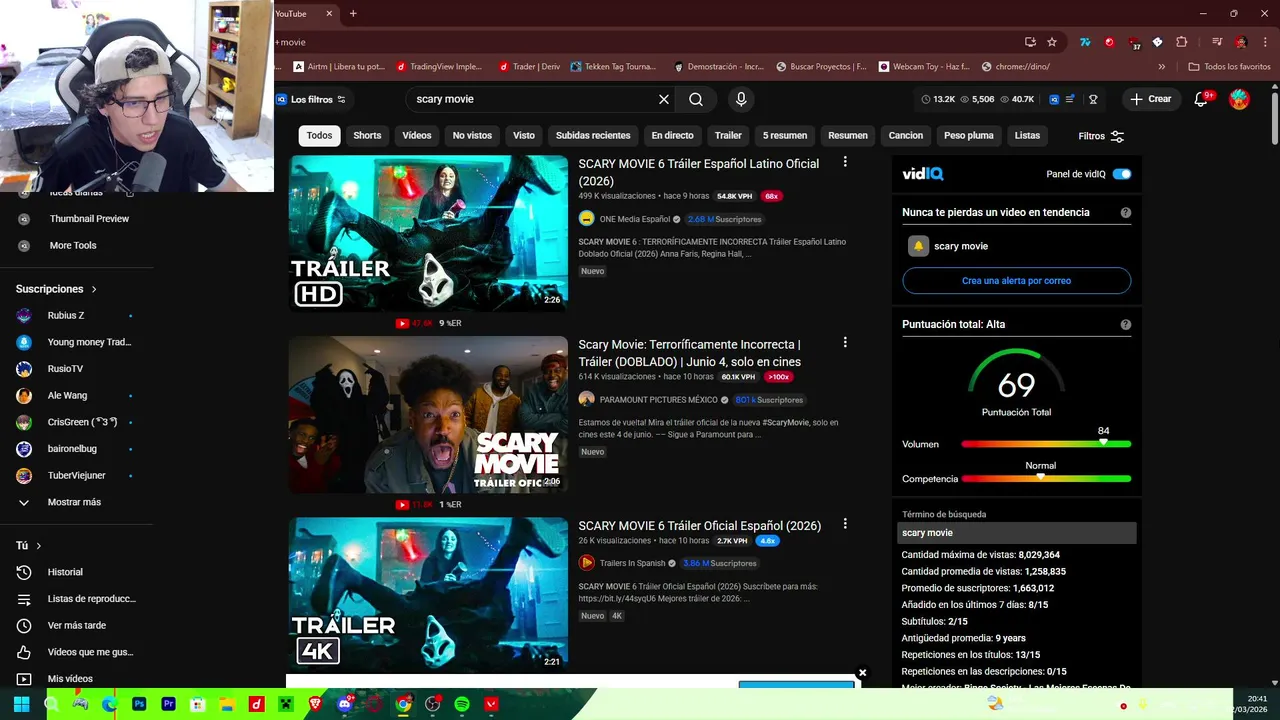1280x720 pixels.
Task: Click the Competencia score slider bar
Action: (x=1046, y=479)
